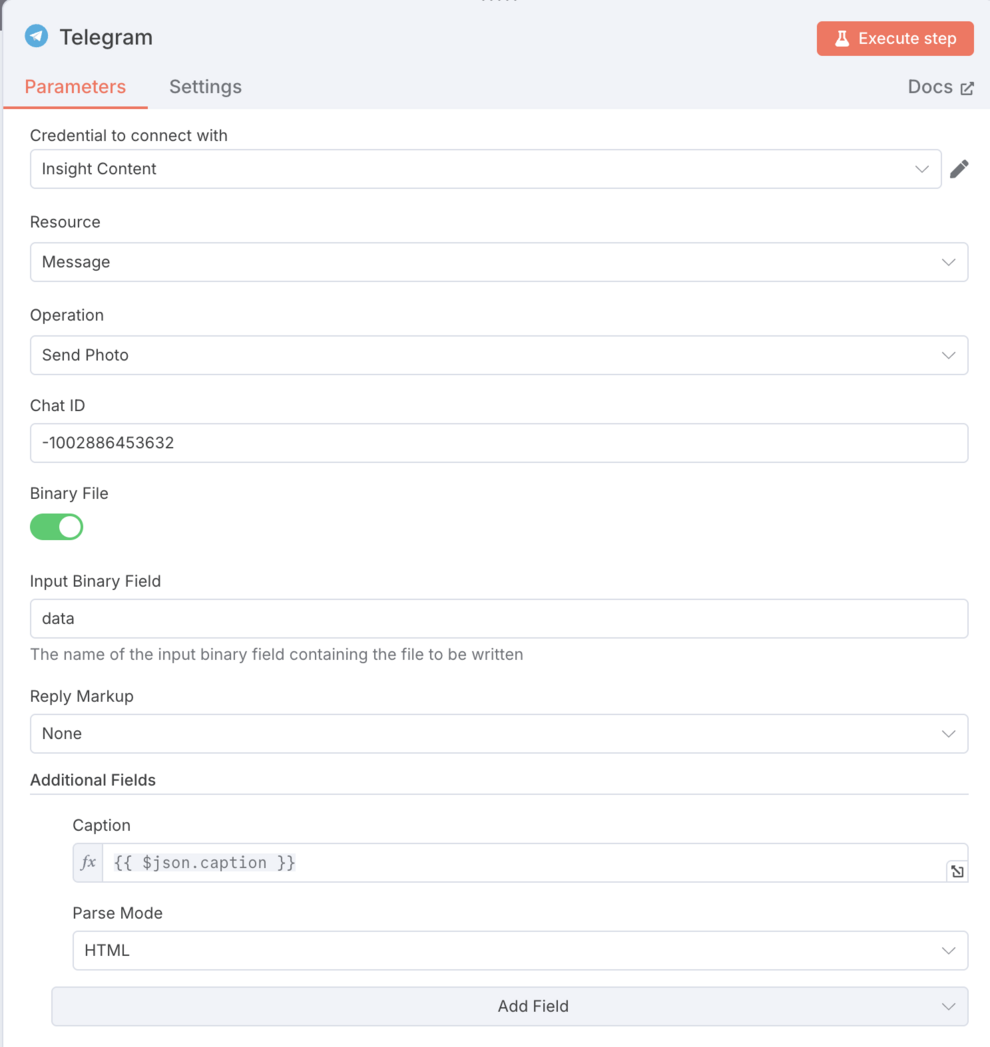Edit credential with the pencil icon

(959, 169)
